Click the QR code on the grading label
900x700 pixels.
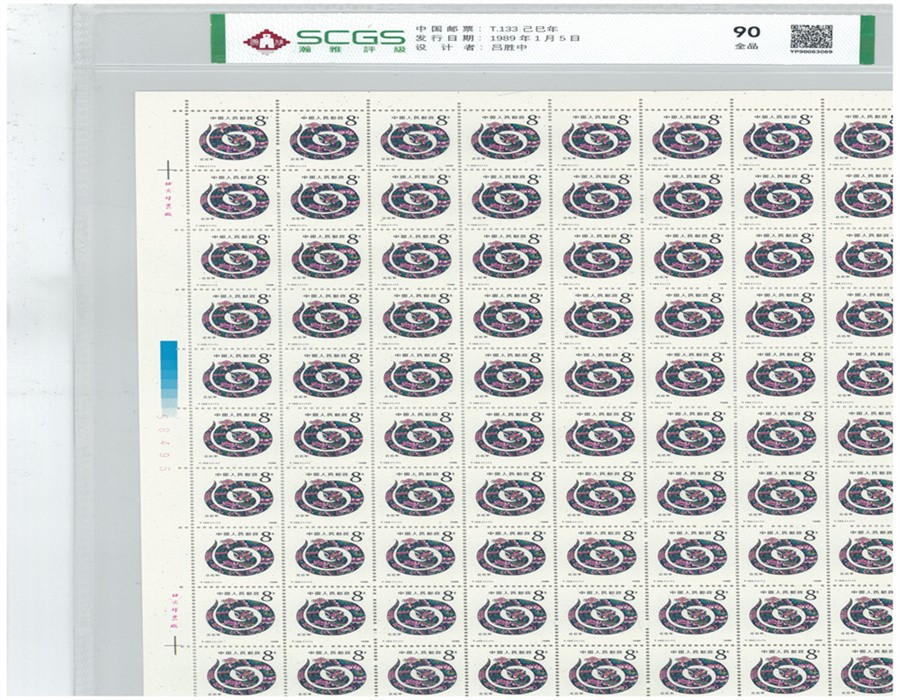[x=811, y=36]
